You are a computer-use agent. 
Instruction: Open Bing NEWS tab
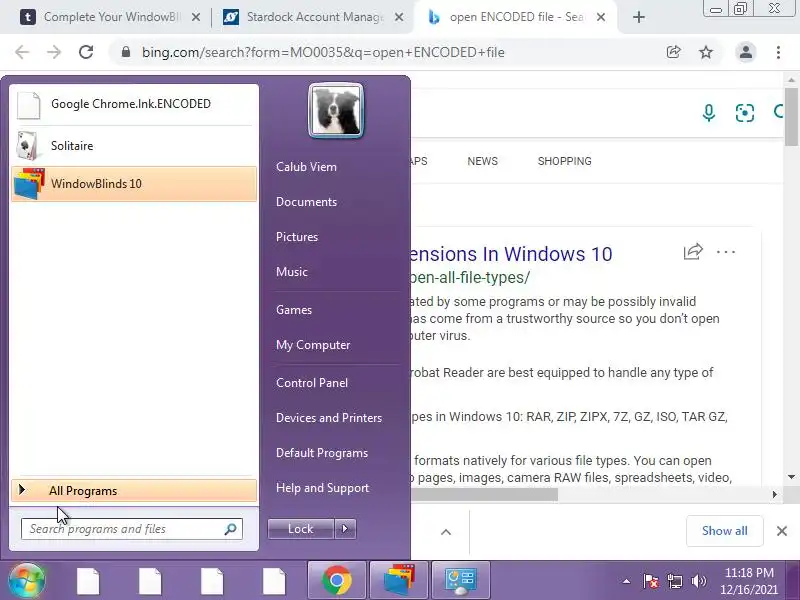click(x=482, y=161)
